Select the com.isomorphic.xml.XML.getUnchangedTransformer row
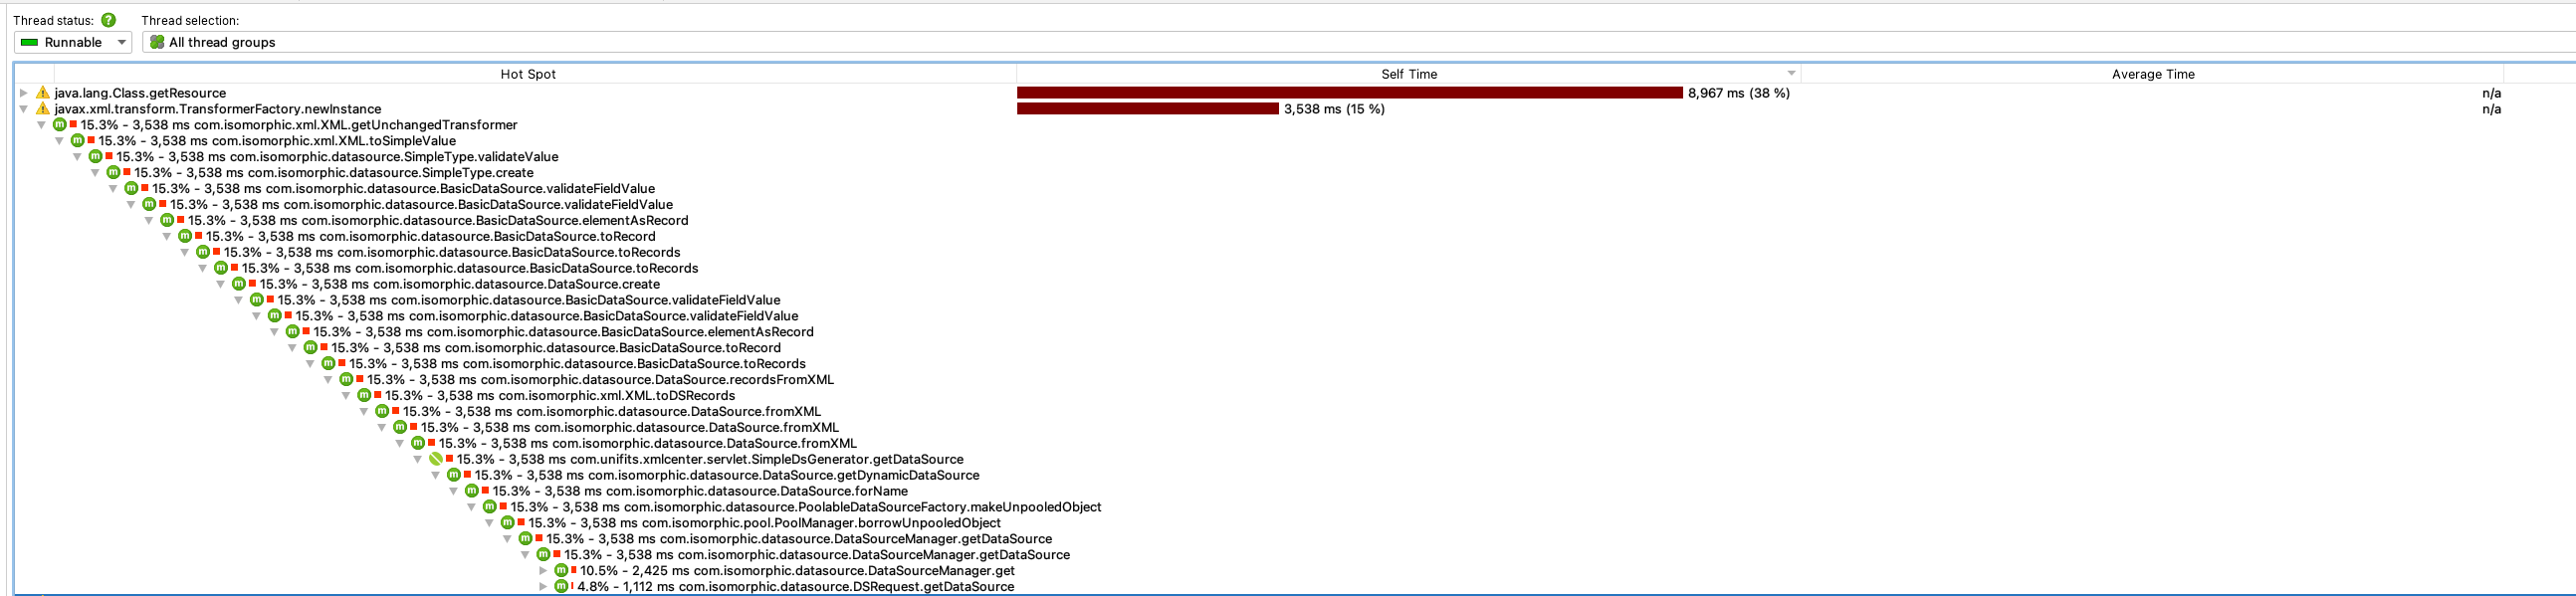 pyautogui.click(x=299, y=125)
